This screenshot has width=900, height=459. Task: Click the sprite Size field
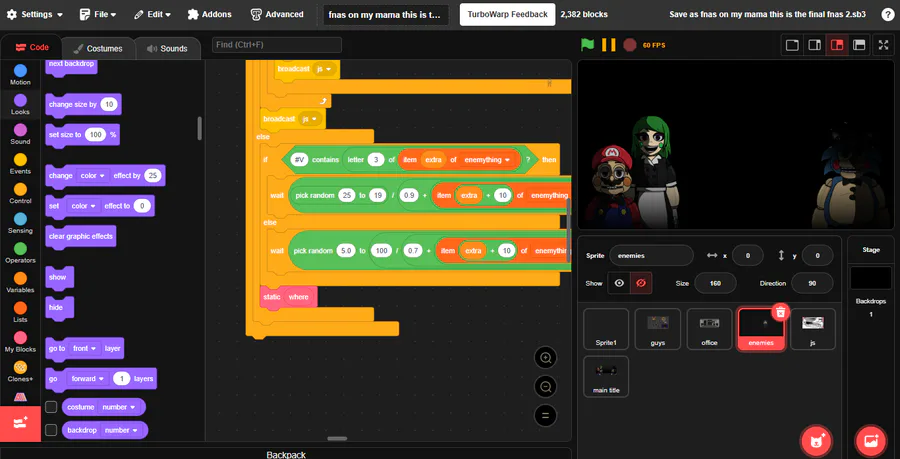pyautogui.click(x=715, y=283)
